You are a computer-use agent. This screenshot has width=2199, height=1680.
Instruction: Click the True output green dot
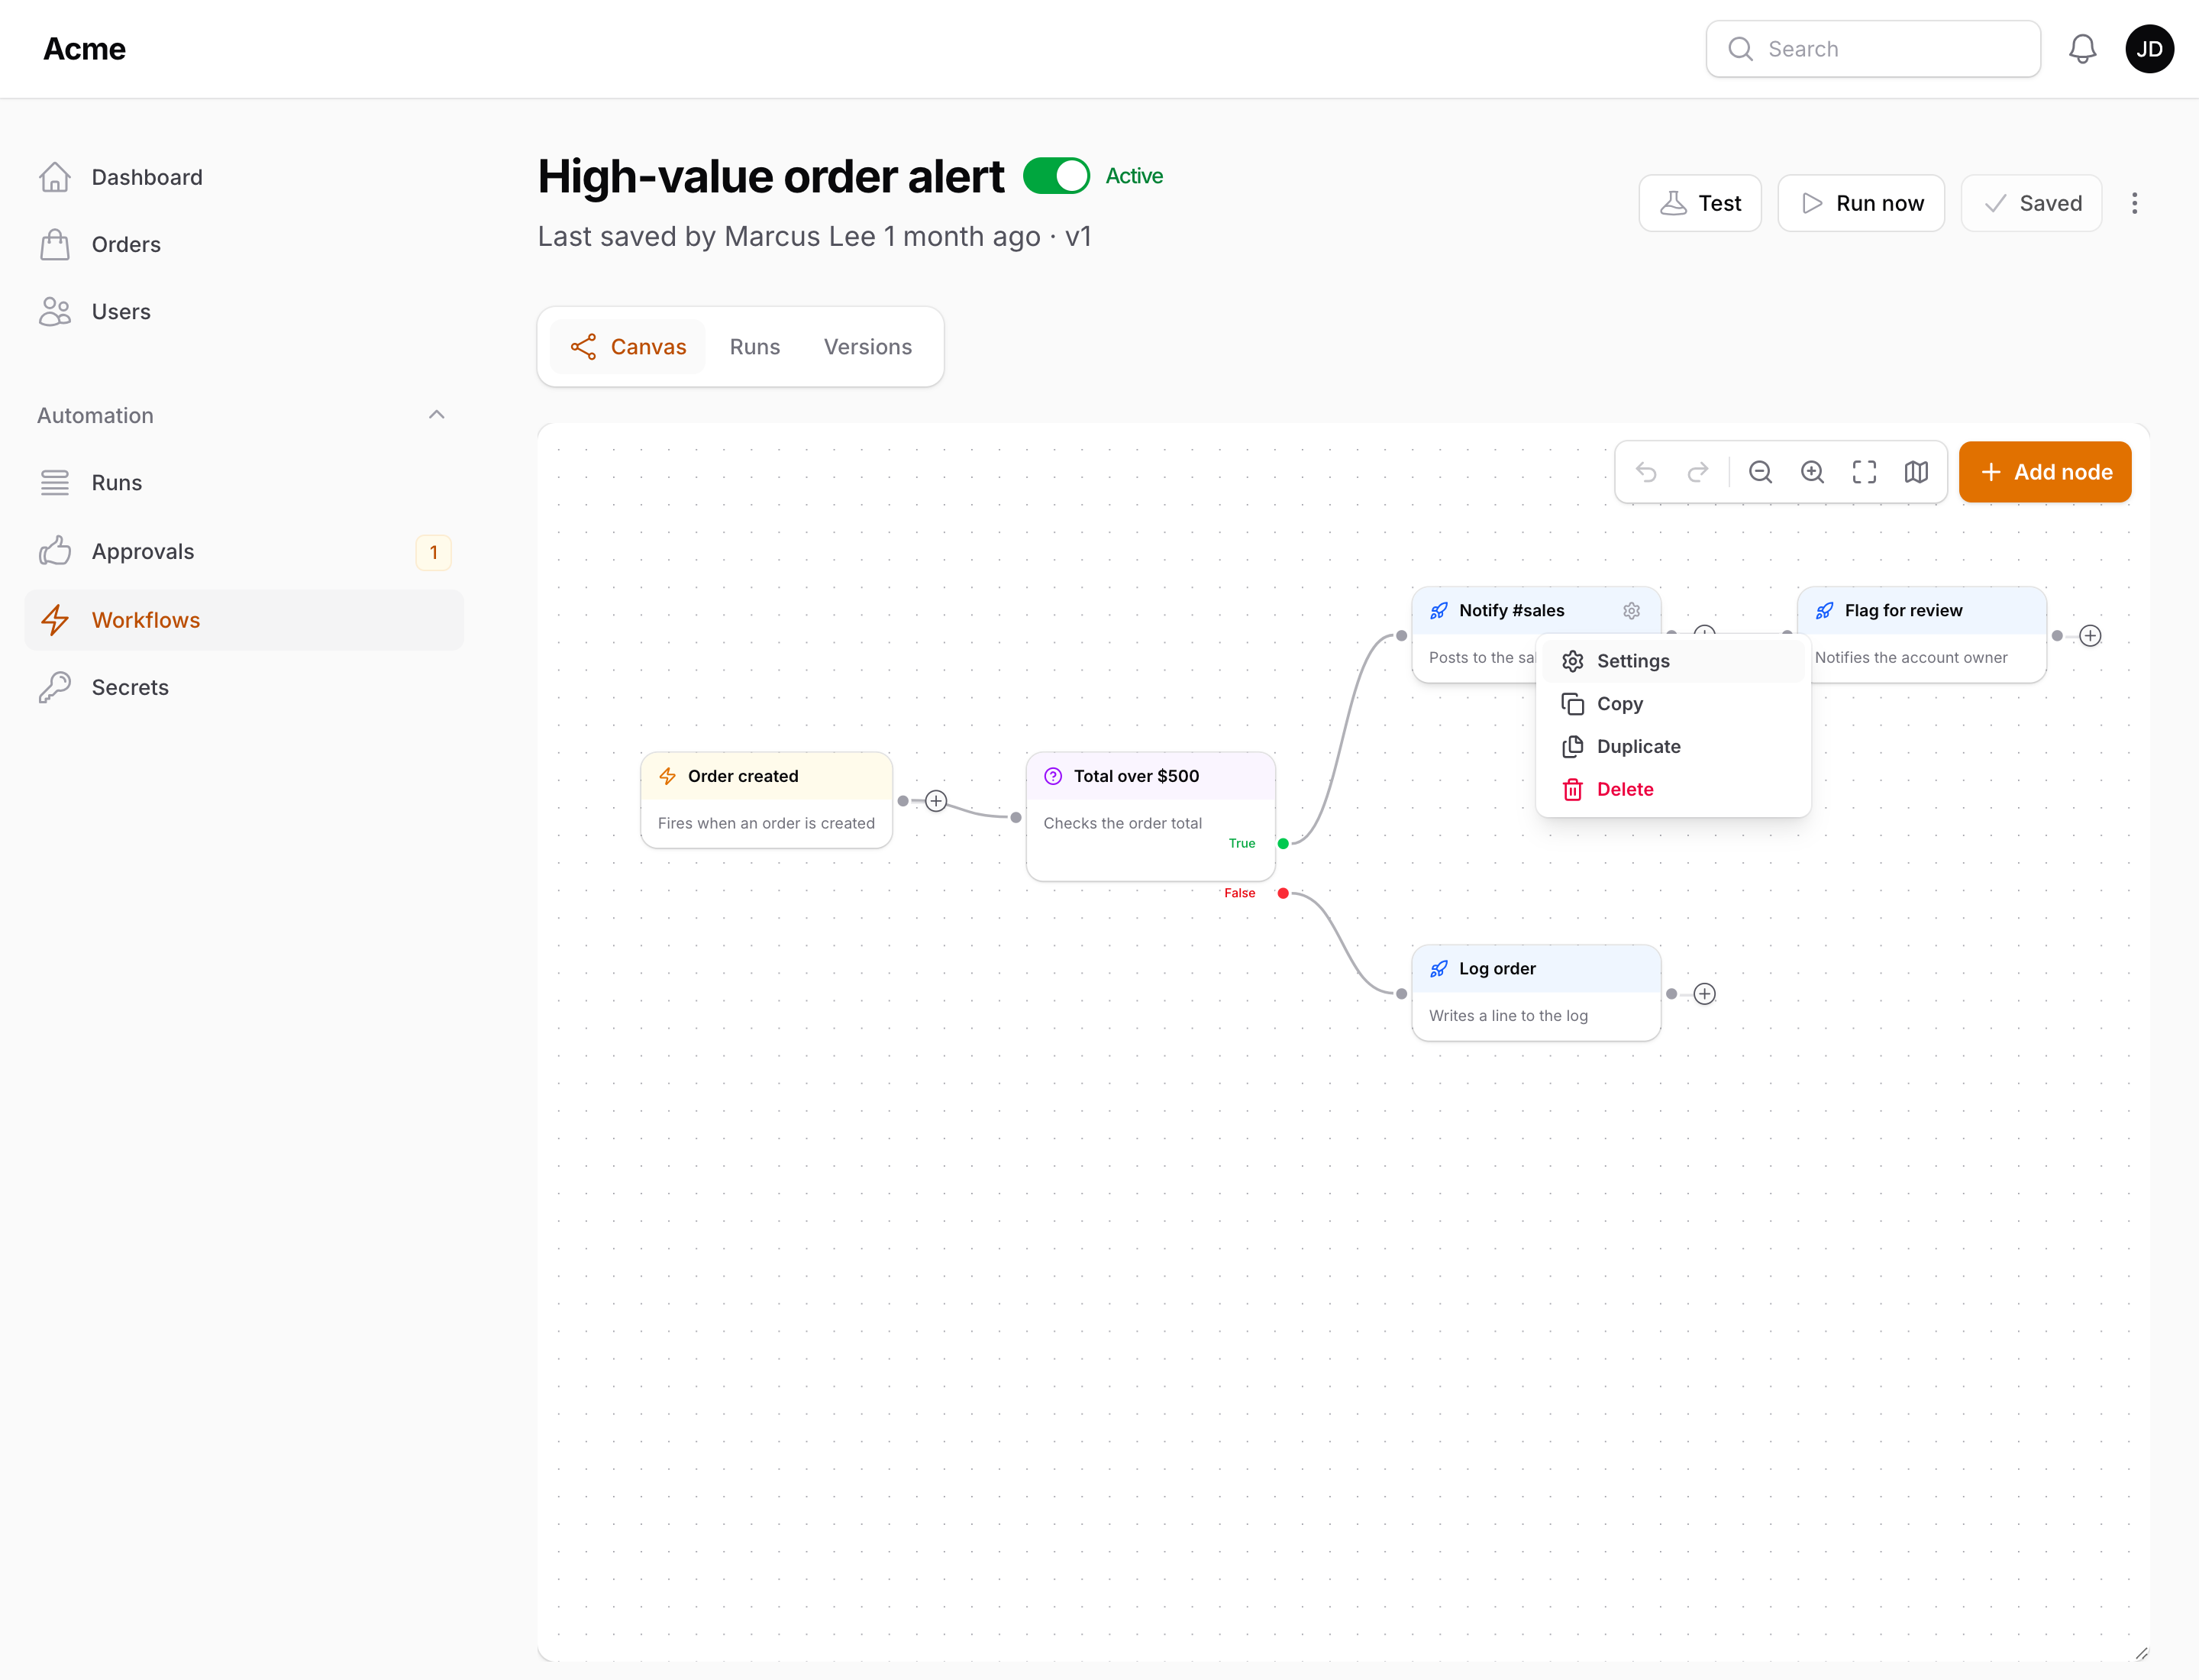pyautogui.click(x=1283, y=843)
